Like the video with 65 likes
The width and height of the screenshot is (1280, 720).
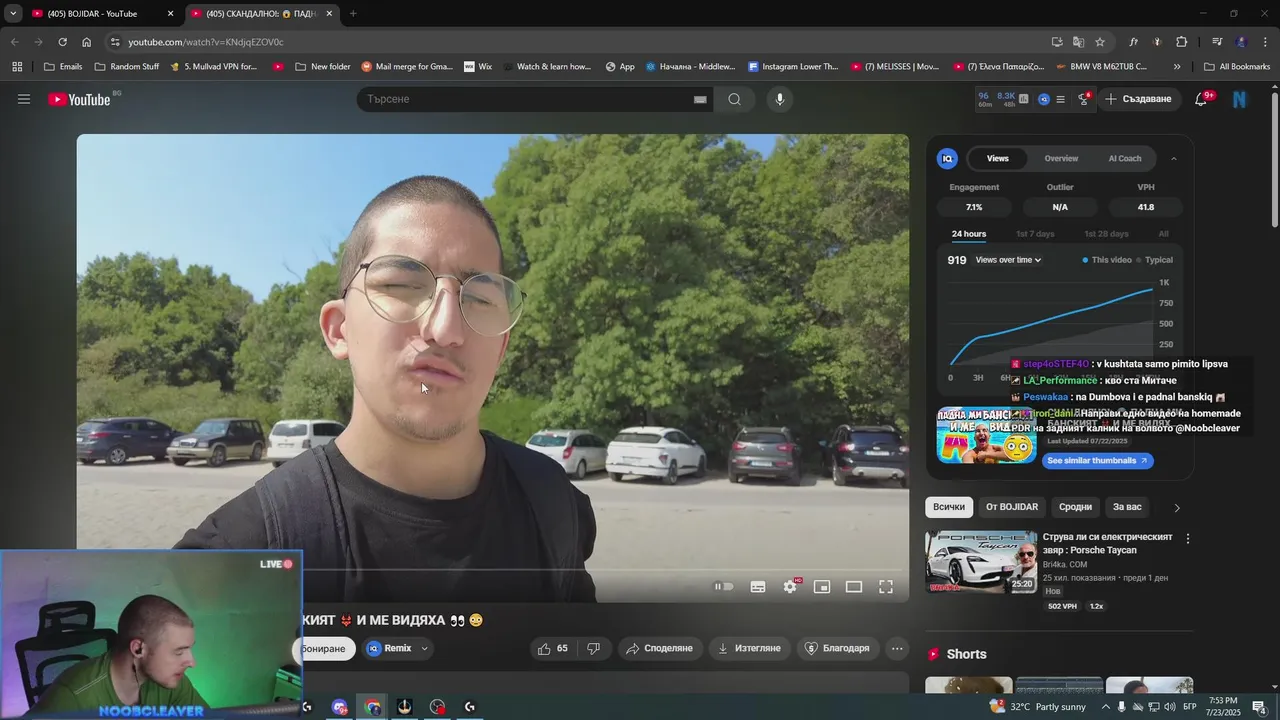click(553, 648)
